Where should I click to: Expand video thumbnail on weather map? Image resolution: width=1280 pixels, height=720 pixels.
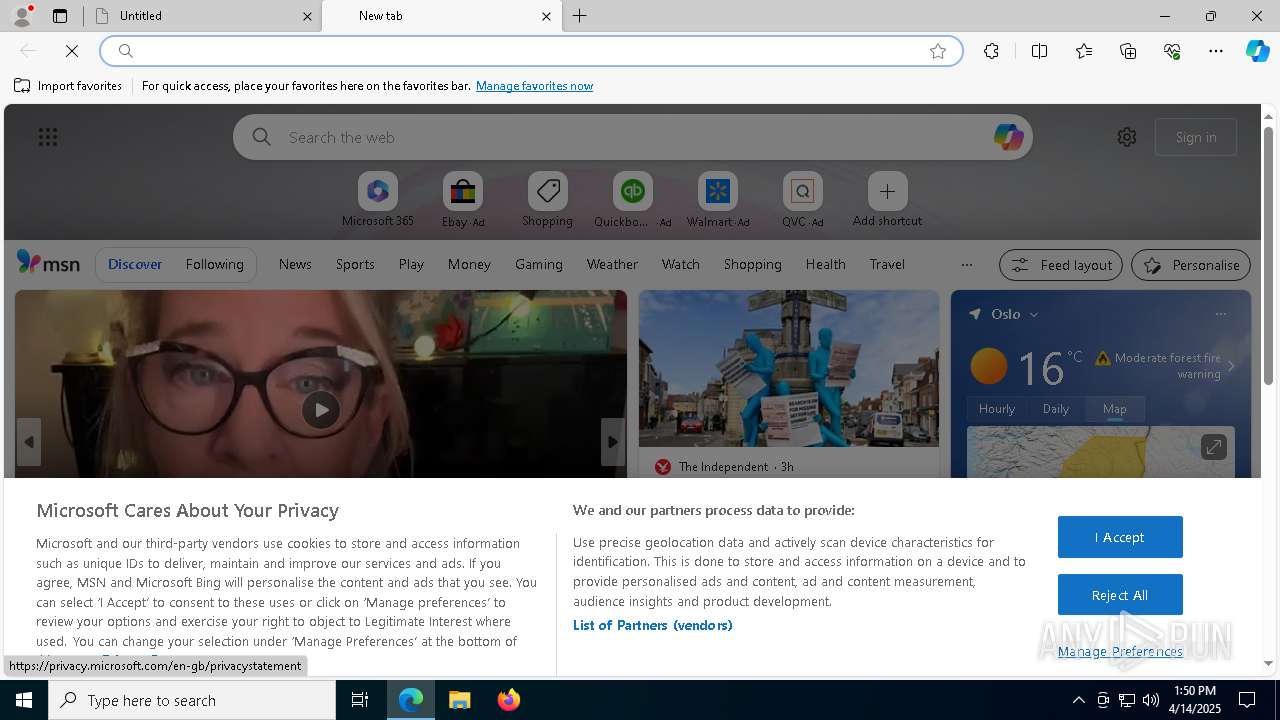1213,447
